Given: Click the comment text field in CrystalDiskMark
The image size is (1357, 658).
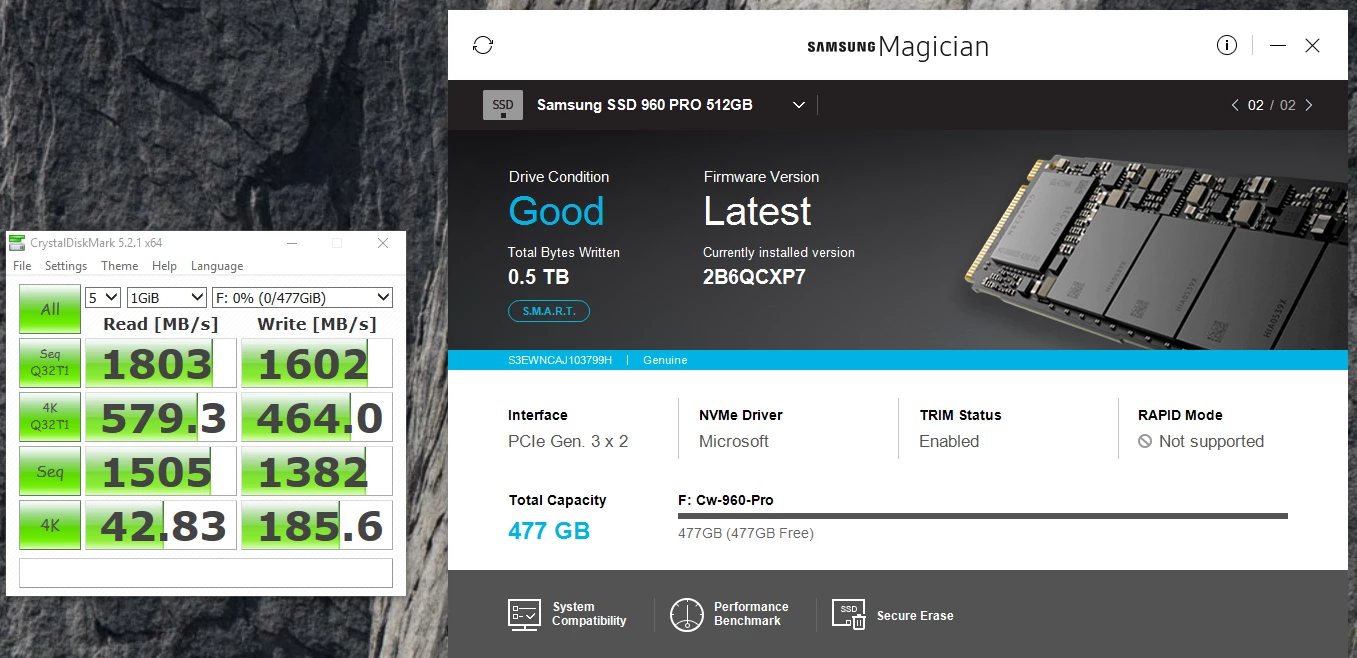Looking at the screenshot, I should tap(205, 573).
